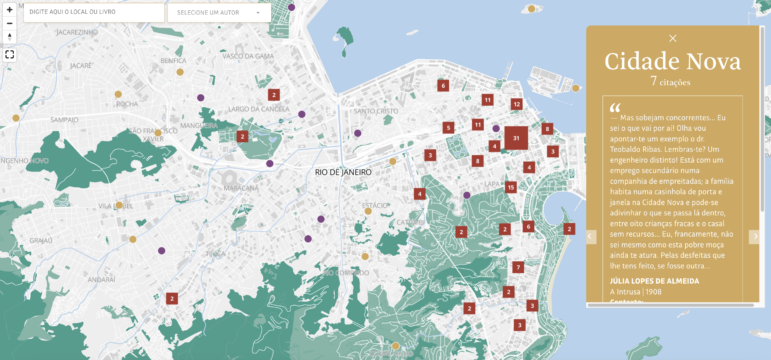Image resolution: width=771 pixels, height=360 pixels.
Task: Select the 2 marker beside Mangueira
Action: pyautogui.click(x=242, y=136)
